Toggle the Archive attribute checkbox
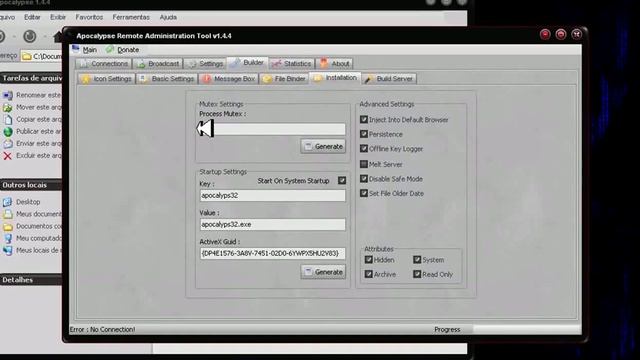The width and height of the screenshot is (640, 360). [x=369, y=274]
